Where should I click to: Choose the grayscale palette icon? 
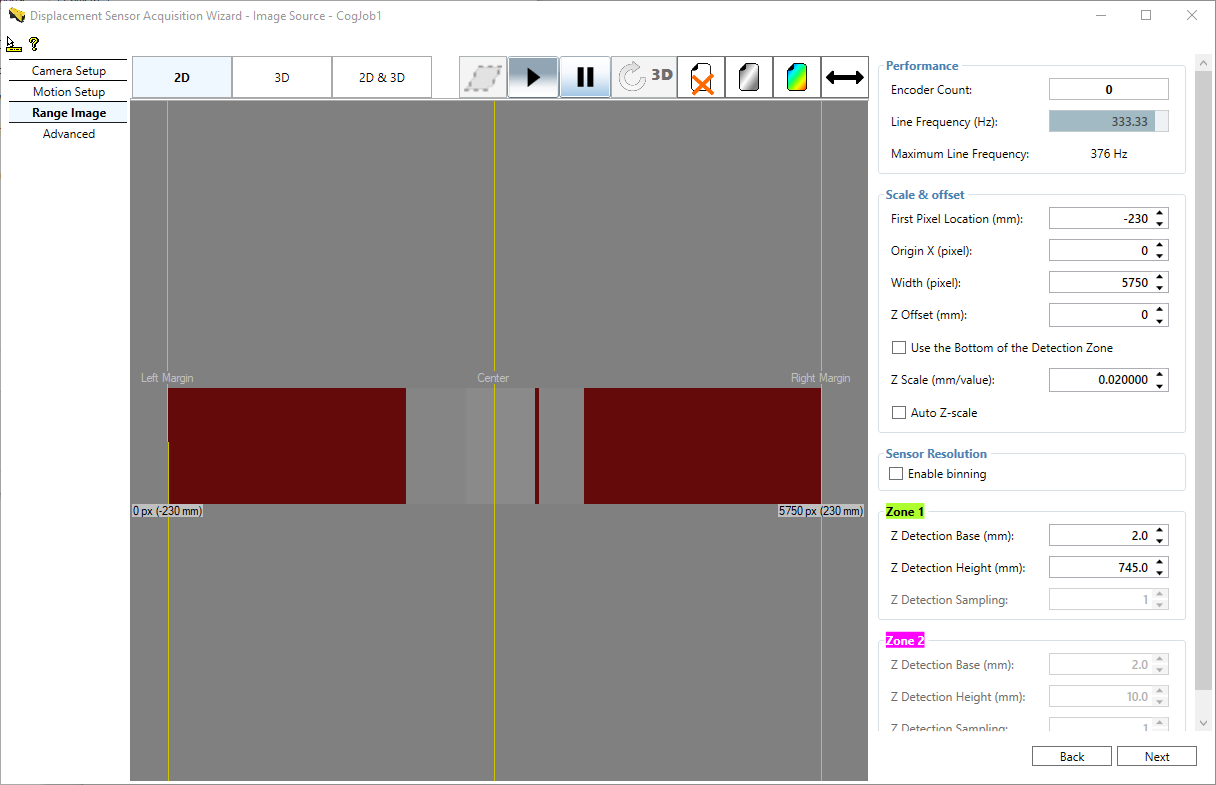coord(749,77)
